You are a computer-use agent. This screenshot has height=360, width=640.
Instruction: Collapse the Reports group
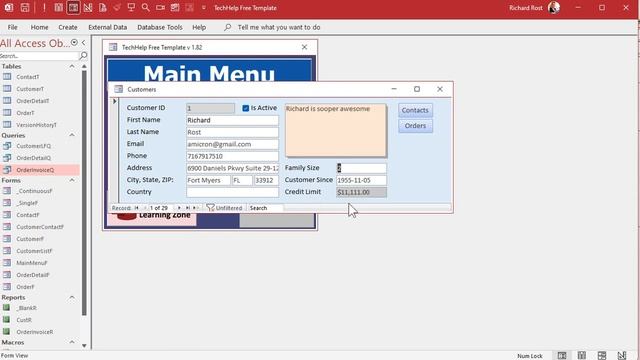tap(72, 298)
